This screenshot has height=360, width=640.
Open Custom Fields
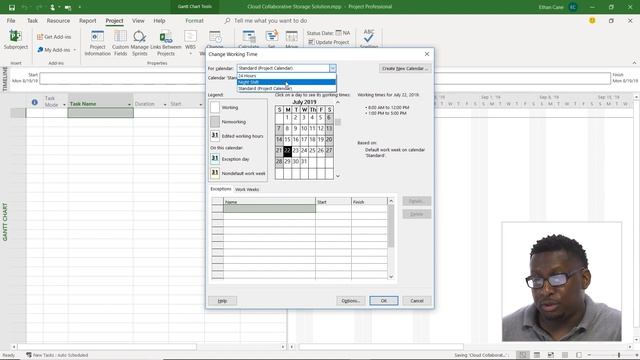pyautogui.click(x=120, y=43)
